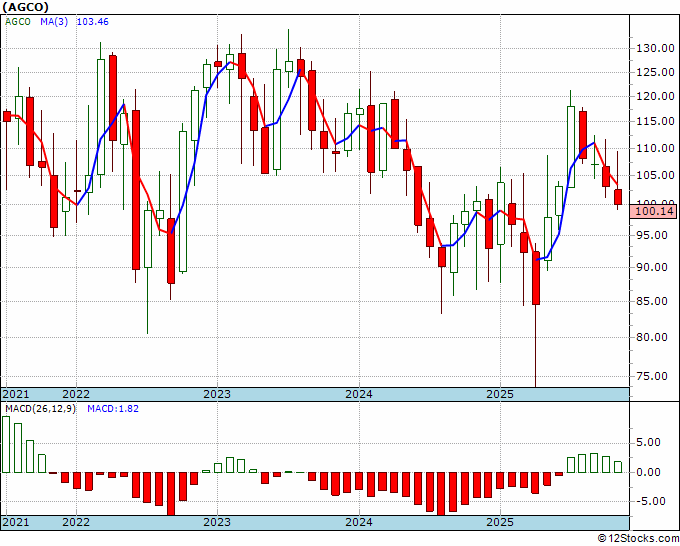Image resolution: width=680 pixels, height=546 pixels.
Task: Click the 103.46 moving average value
Action: [92, 22]
